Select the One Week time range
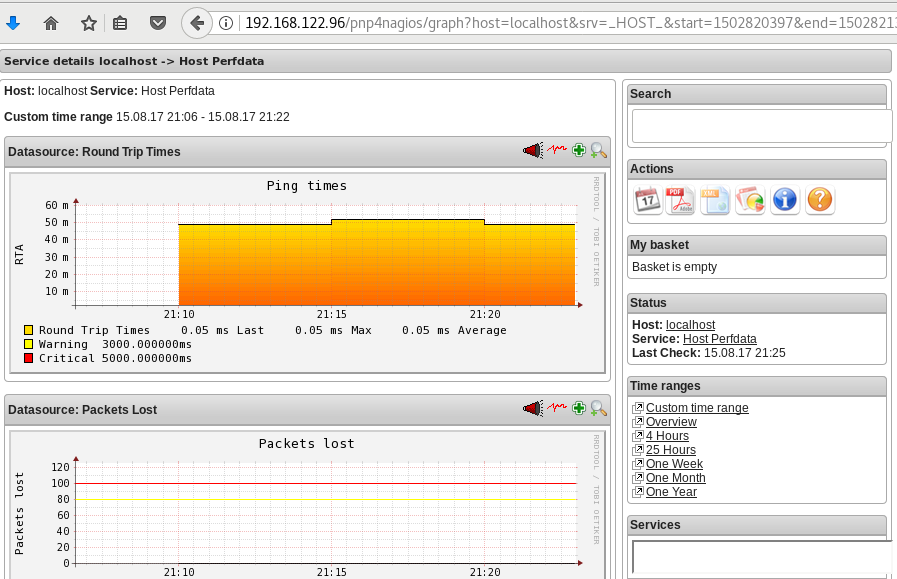 (675, 463)
